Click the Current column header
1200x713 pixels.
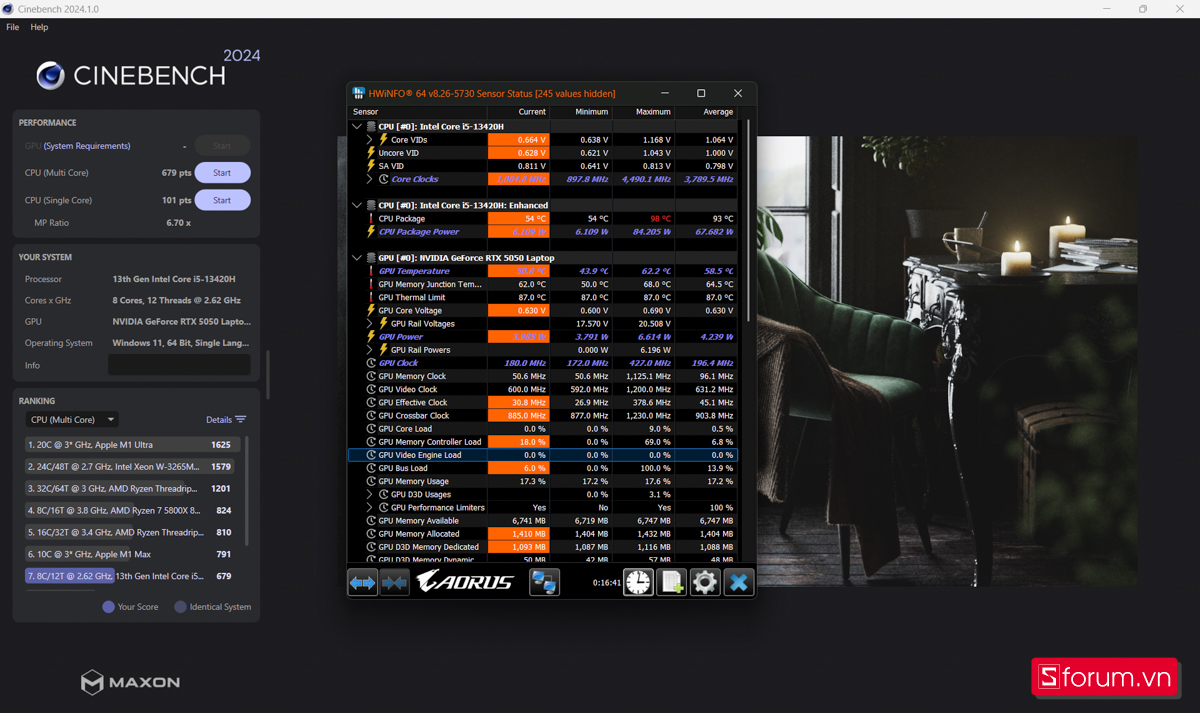[518, 112]
